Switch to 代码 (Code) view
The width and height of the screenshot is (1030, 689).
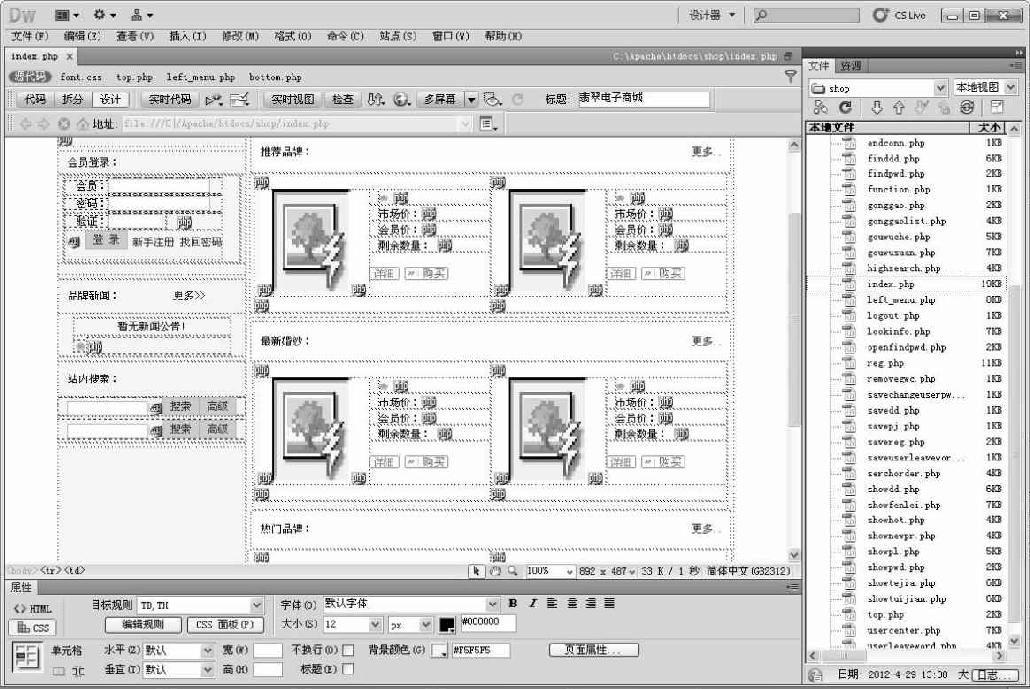[35, 99]
